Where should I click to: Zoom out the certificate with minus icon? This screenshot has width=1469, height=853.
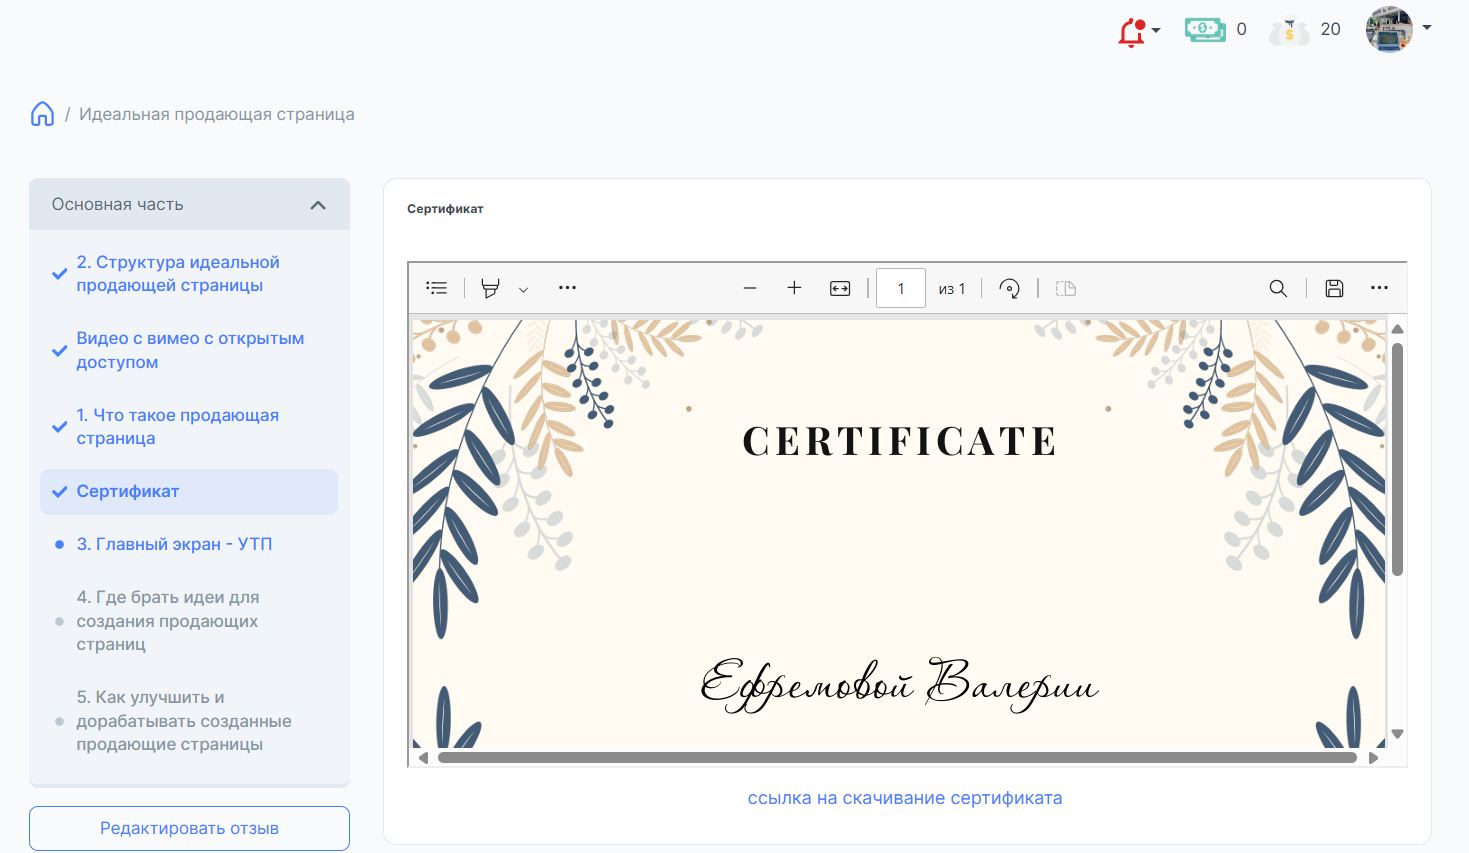point(750,288)
